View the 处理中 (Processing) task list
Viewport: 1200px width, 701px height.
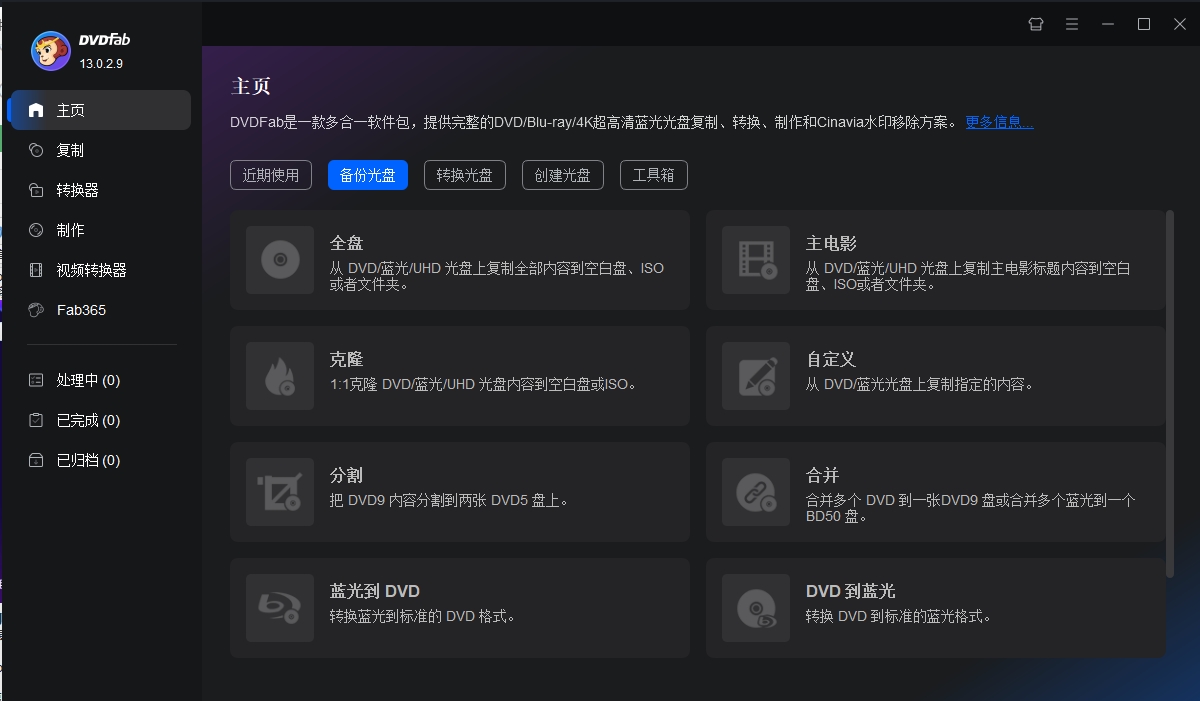(x=88, y=380)
